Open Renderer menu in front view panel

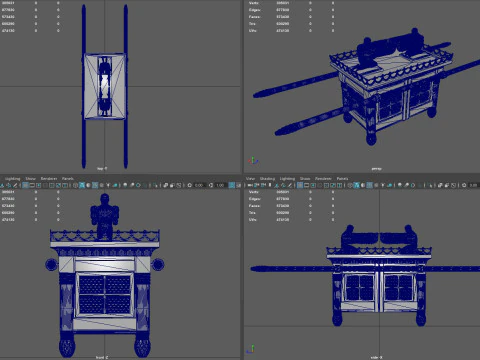pyautogui.click(x=49, y=178)
